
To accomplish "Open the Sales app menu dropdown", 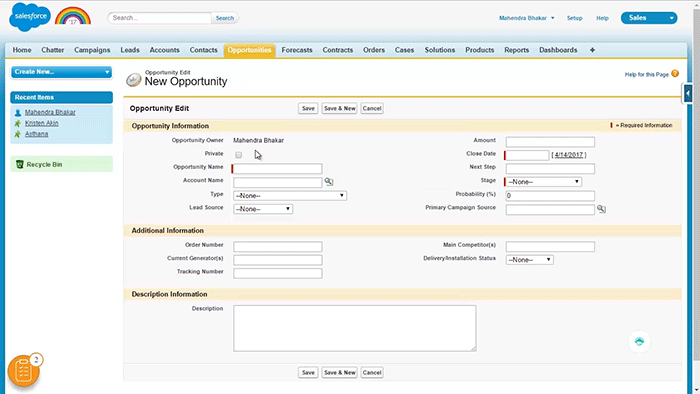I will pyautogui.click(x=649, y=18).
